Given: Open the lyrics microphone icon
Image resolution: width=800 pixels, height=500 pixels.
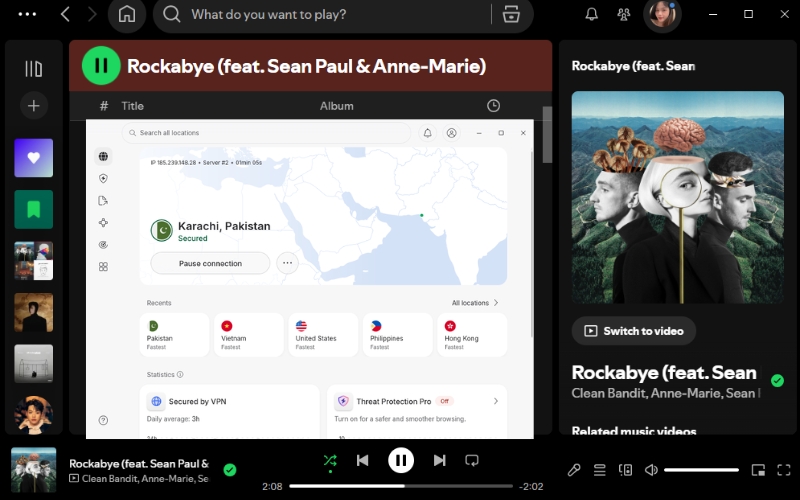Looking at the screenshot, I should [574, 470].
